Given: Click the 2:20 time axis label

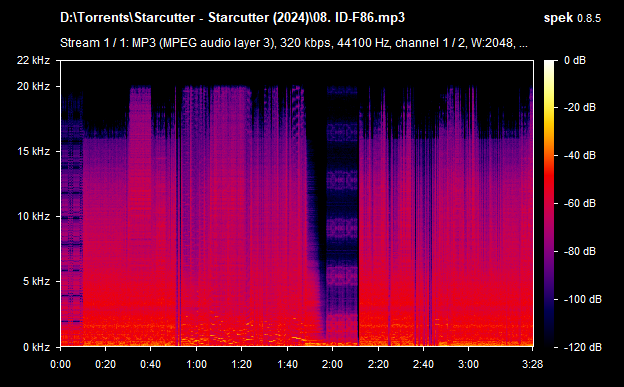Looking at the screenshot, I should point(378,364).
